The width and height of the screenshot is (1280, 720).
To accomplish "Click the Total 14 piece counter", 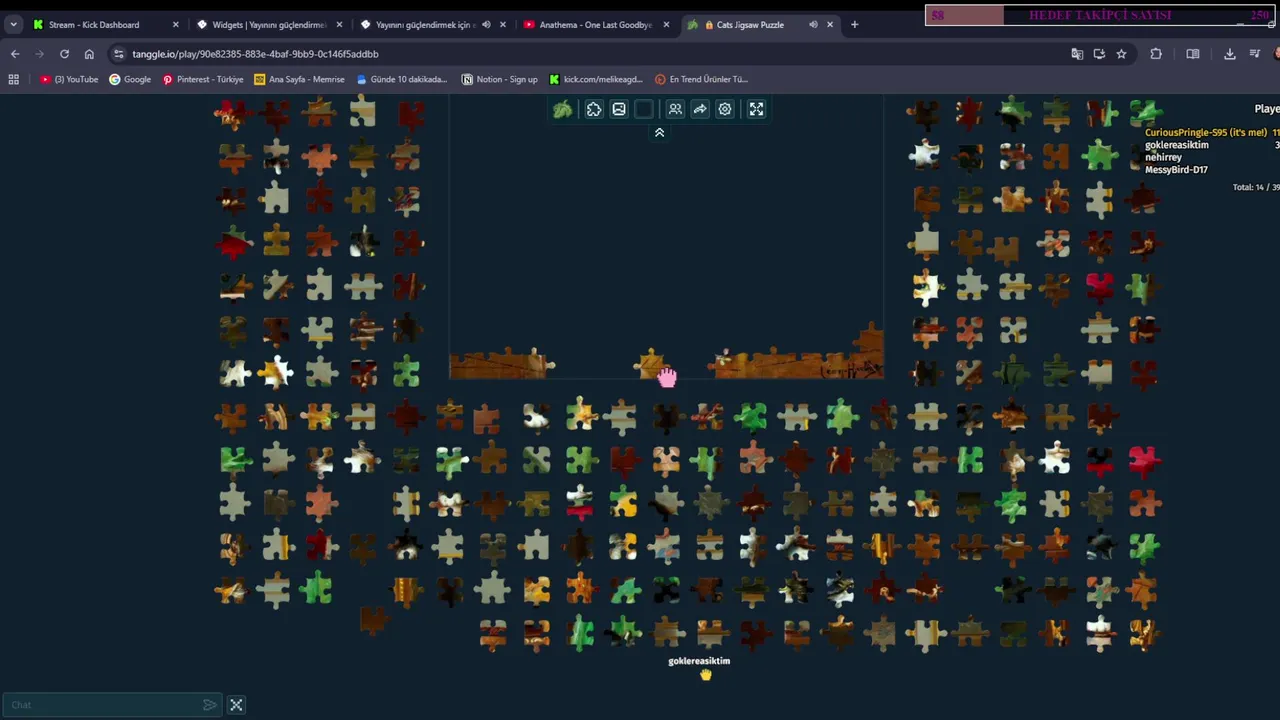I will [1256, 187].
